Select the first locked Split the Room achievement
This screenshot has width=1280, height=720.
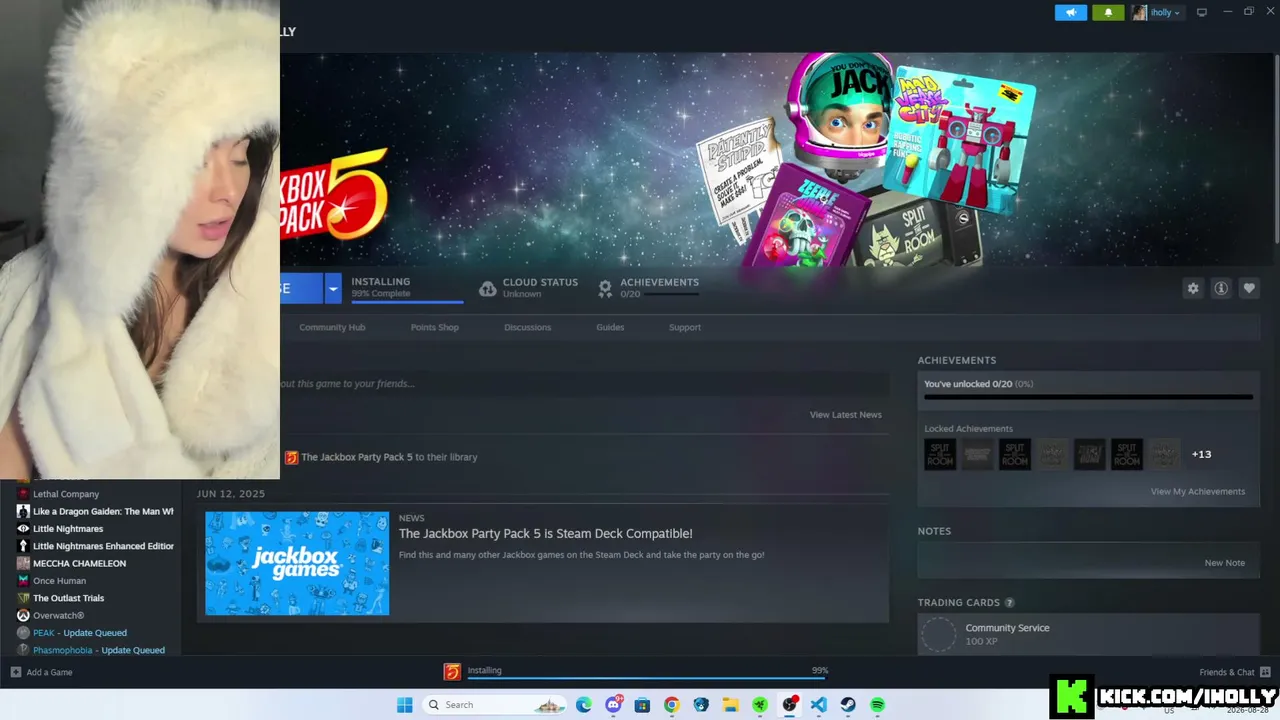940,454
